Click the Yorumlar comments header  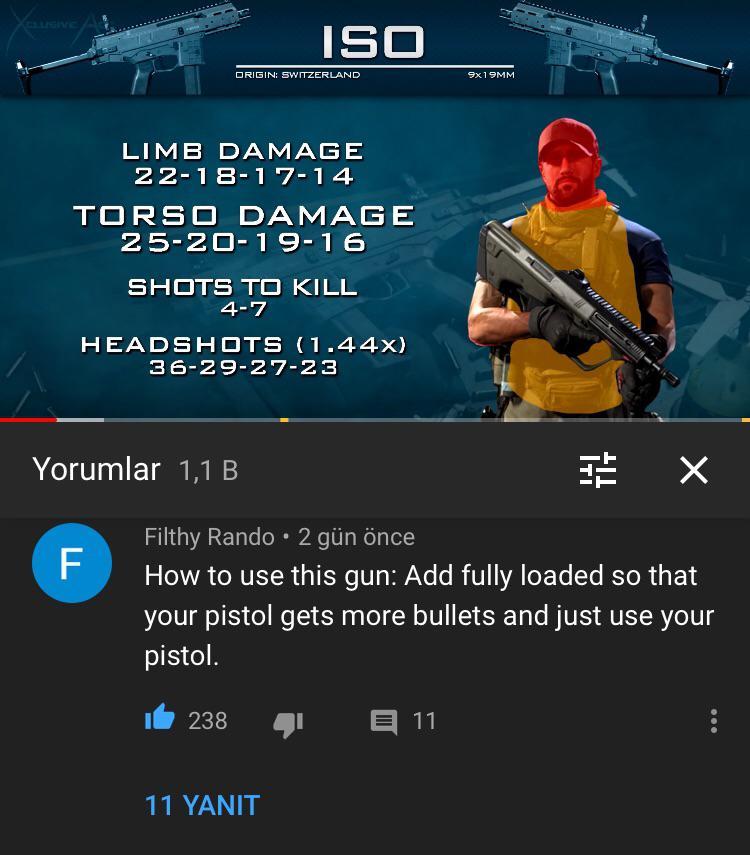(x=96, y=469)
